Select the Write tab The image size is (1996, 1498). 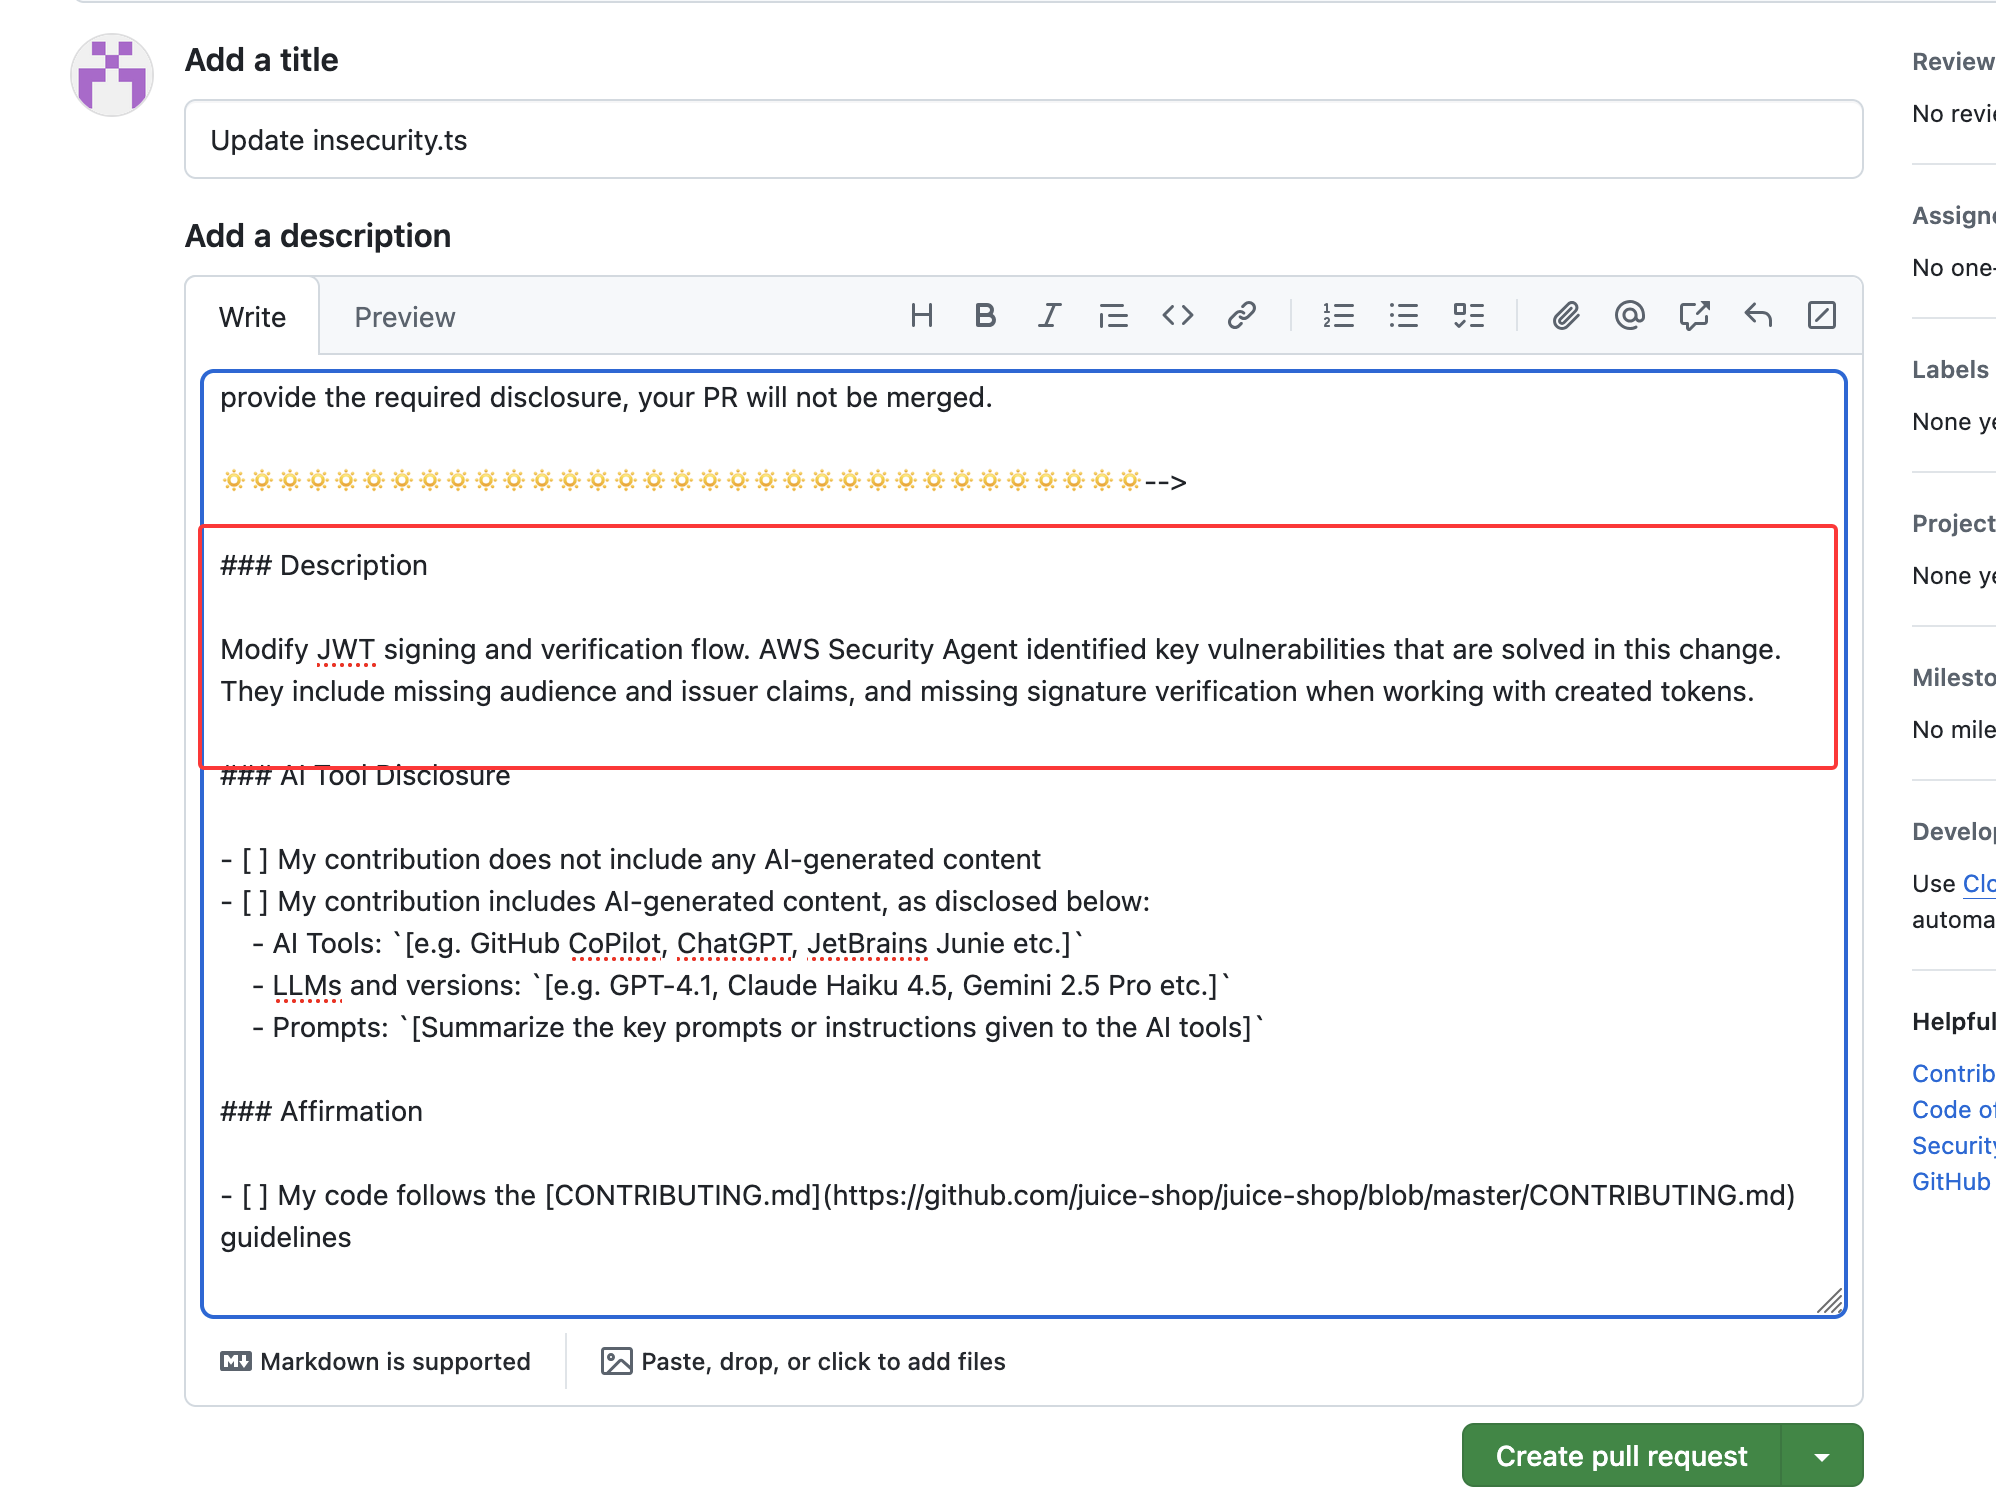click(252, 317)
